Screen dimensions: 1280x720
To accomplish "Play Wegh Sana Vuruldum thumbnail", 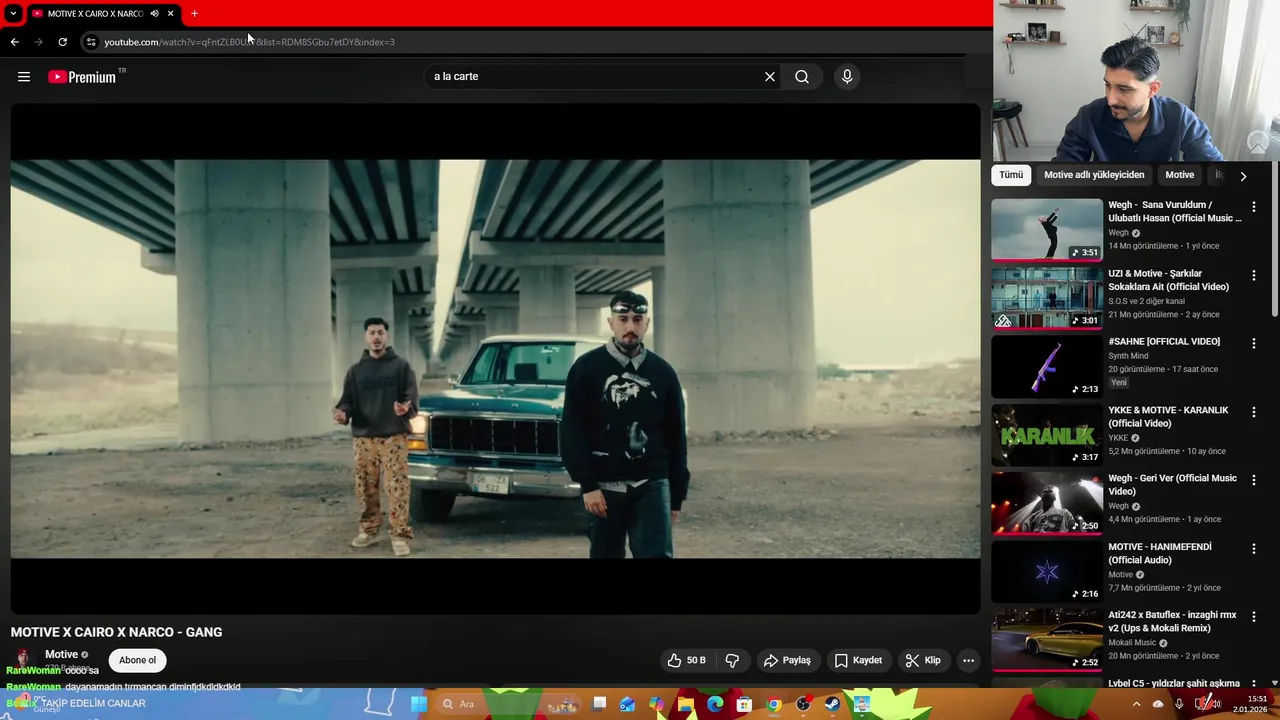I will (x=1047, y=229).
